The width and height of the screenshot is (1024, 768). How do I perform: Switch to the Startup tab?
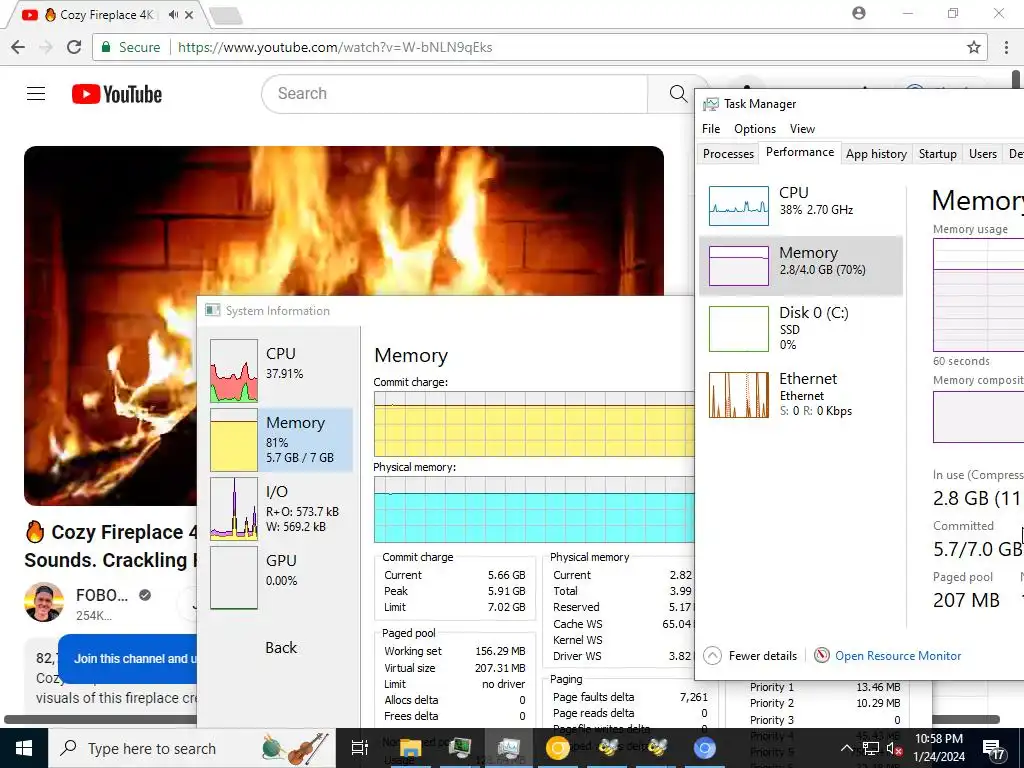click(x=937, y=153)
